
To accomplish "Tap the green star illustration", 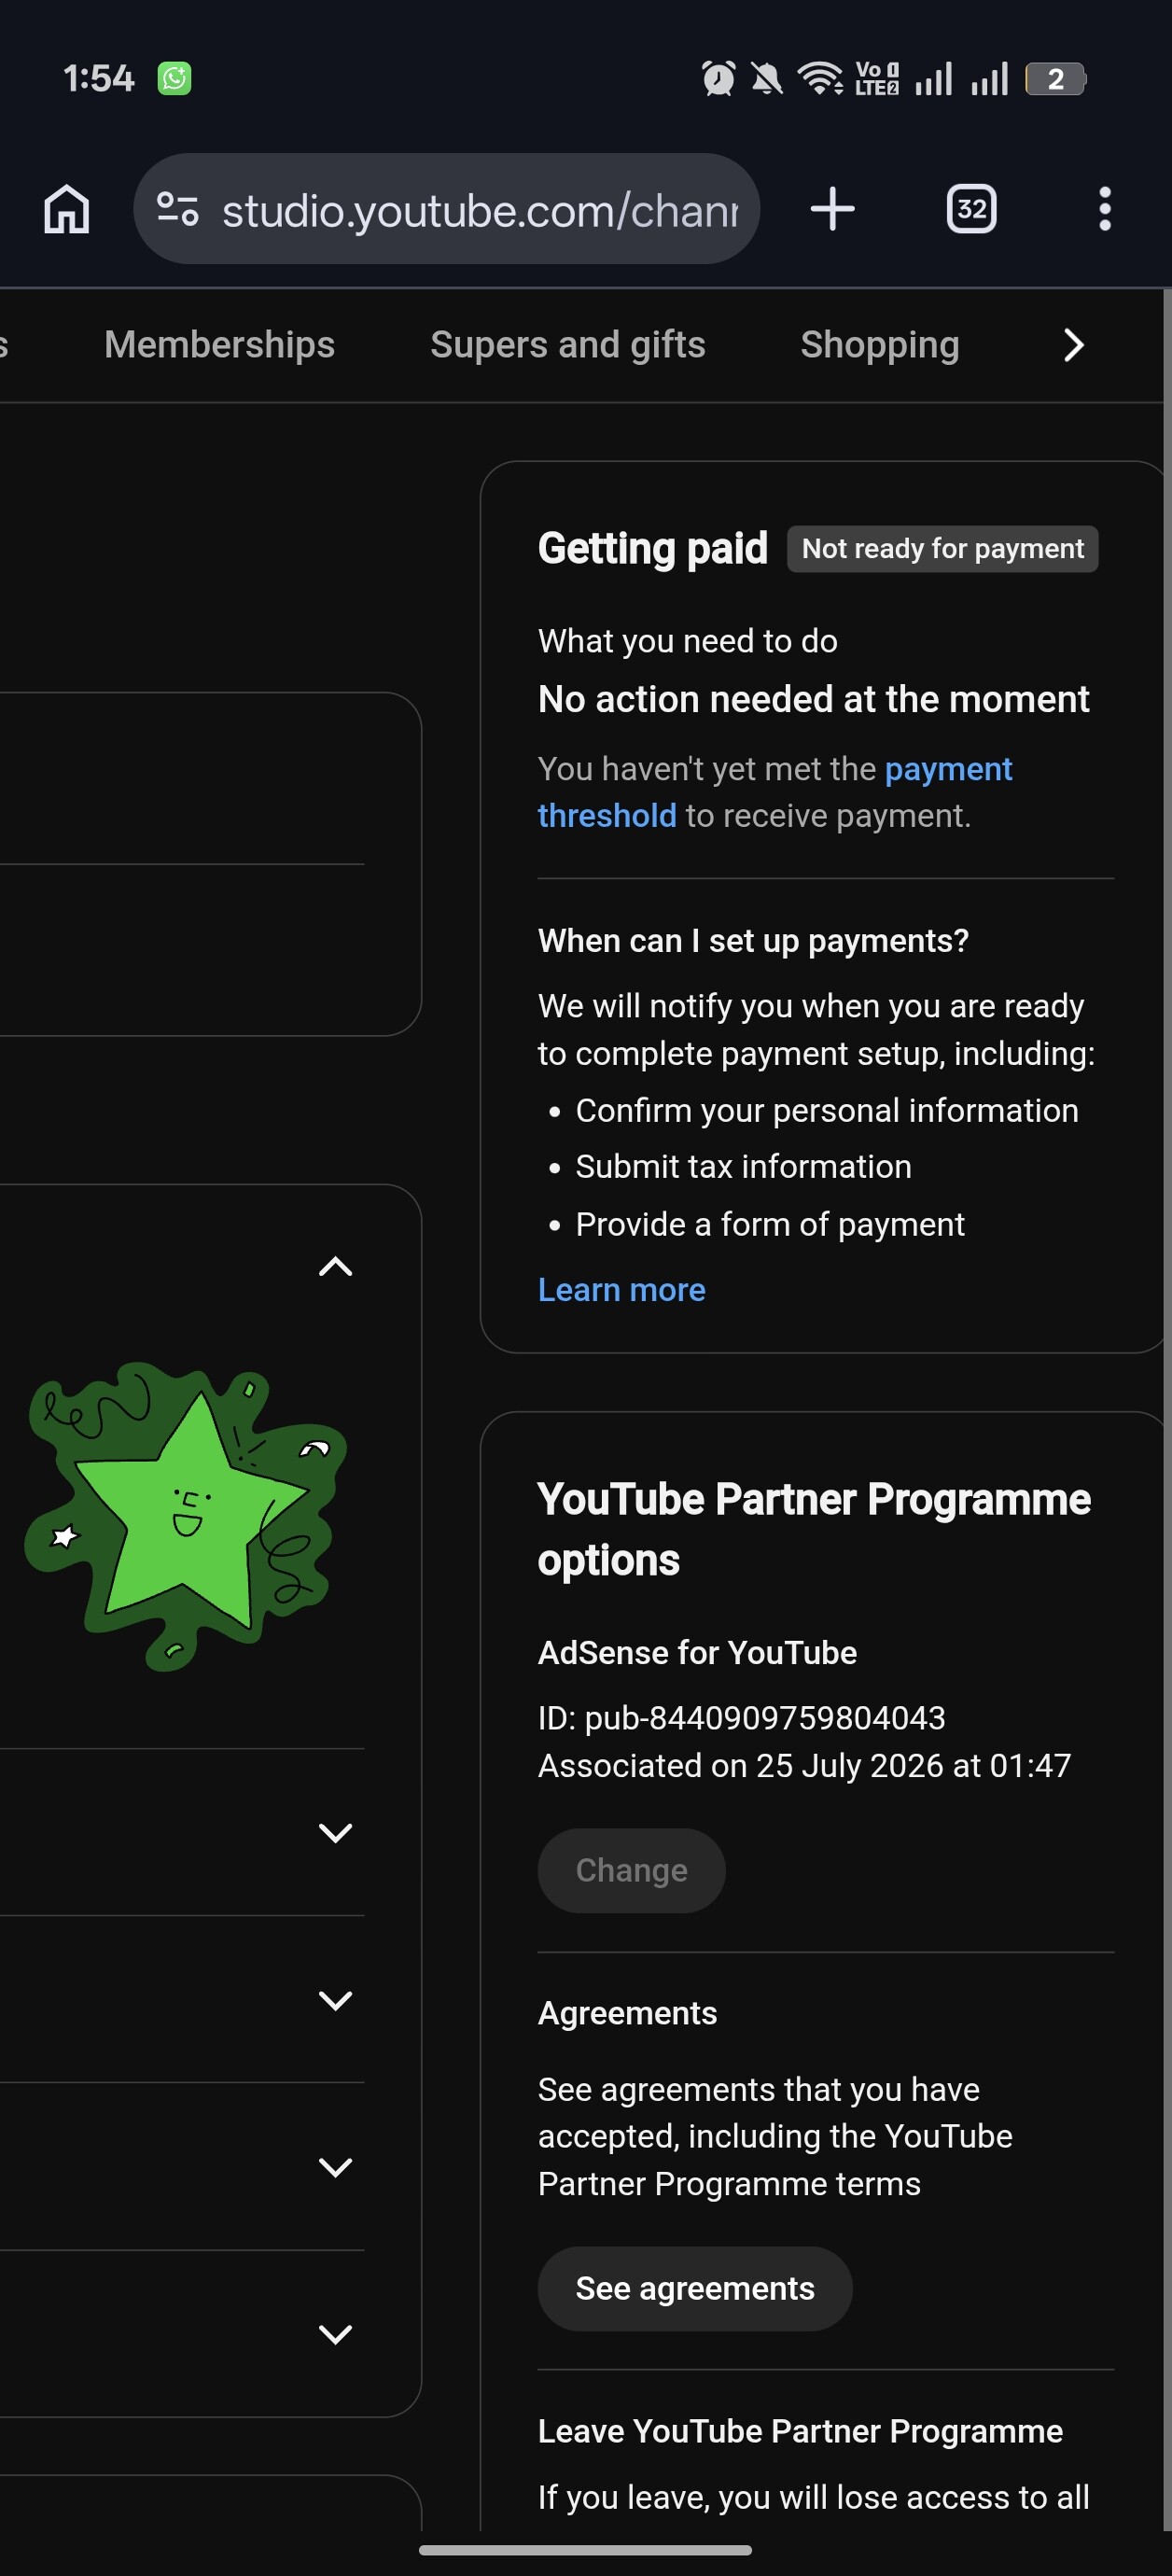I will point(186,1516).
